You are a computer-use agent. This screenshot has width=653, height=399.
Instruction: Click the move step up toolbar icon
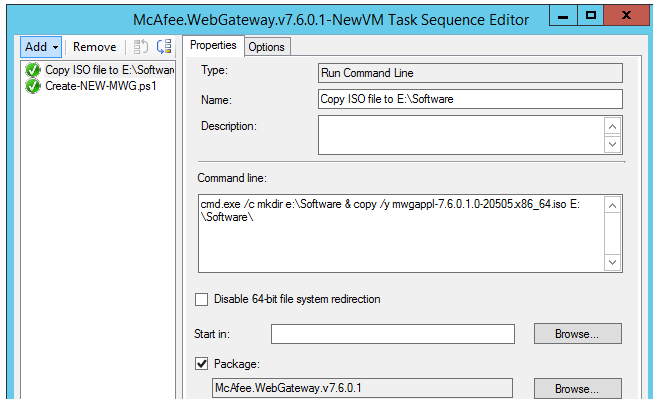(x=141, y=47)
